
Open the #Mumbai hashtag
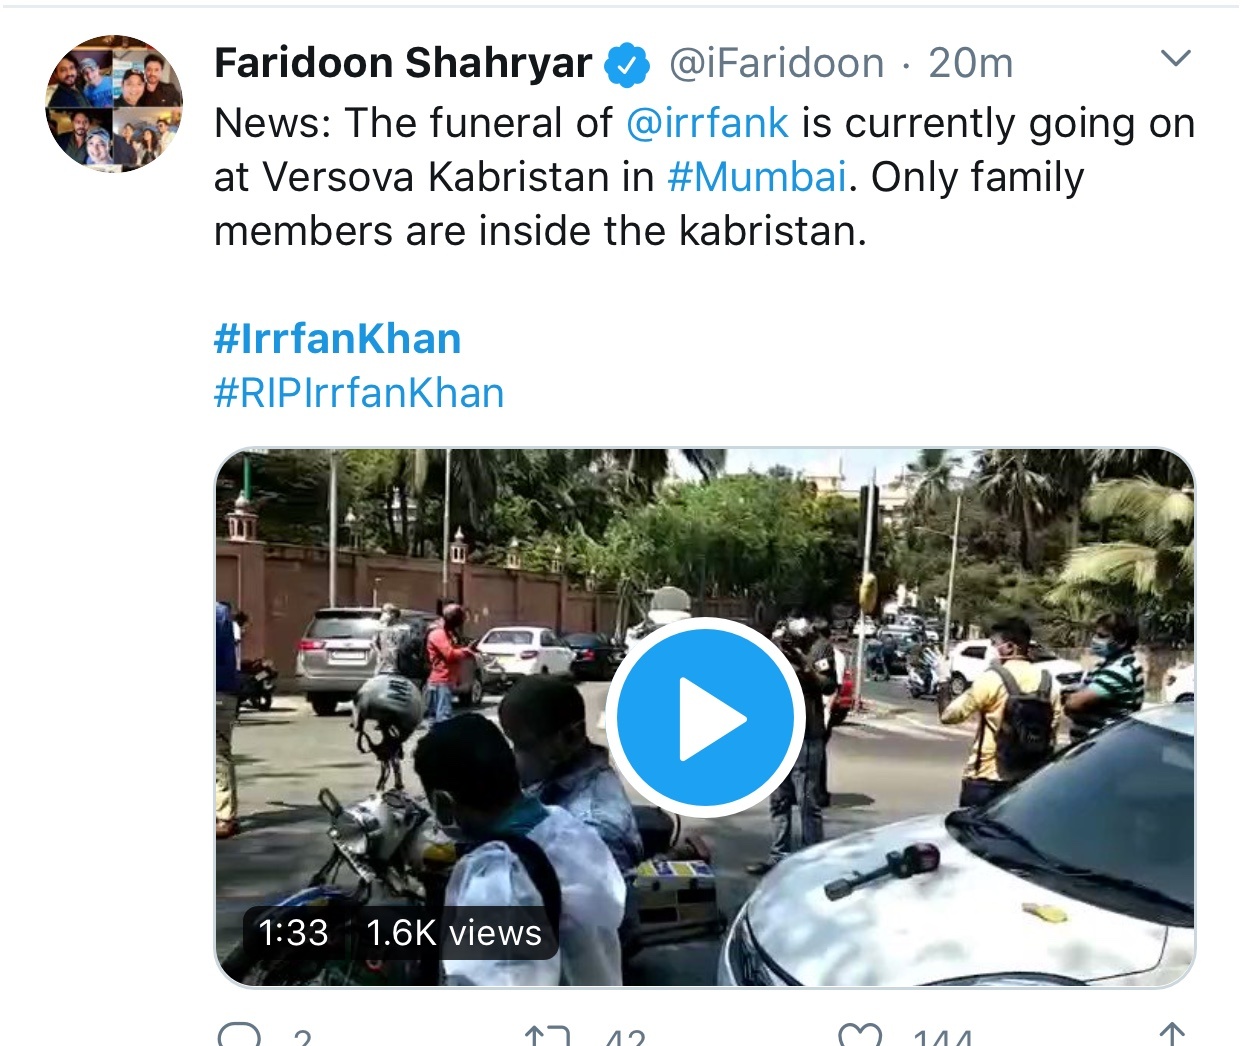tap(757, 177)
